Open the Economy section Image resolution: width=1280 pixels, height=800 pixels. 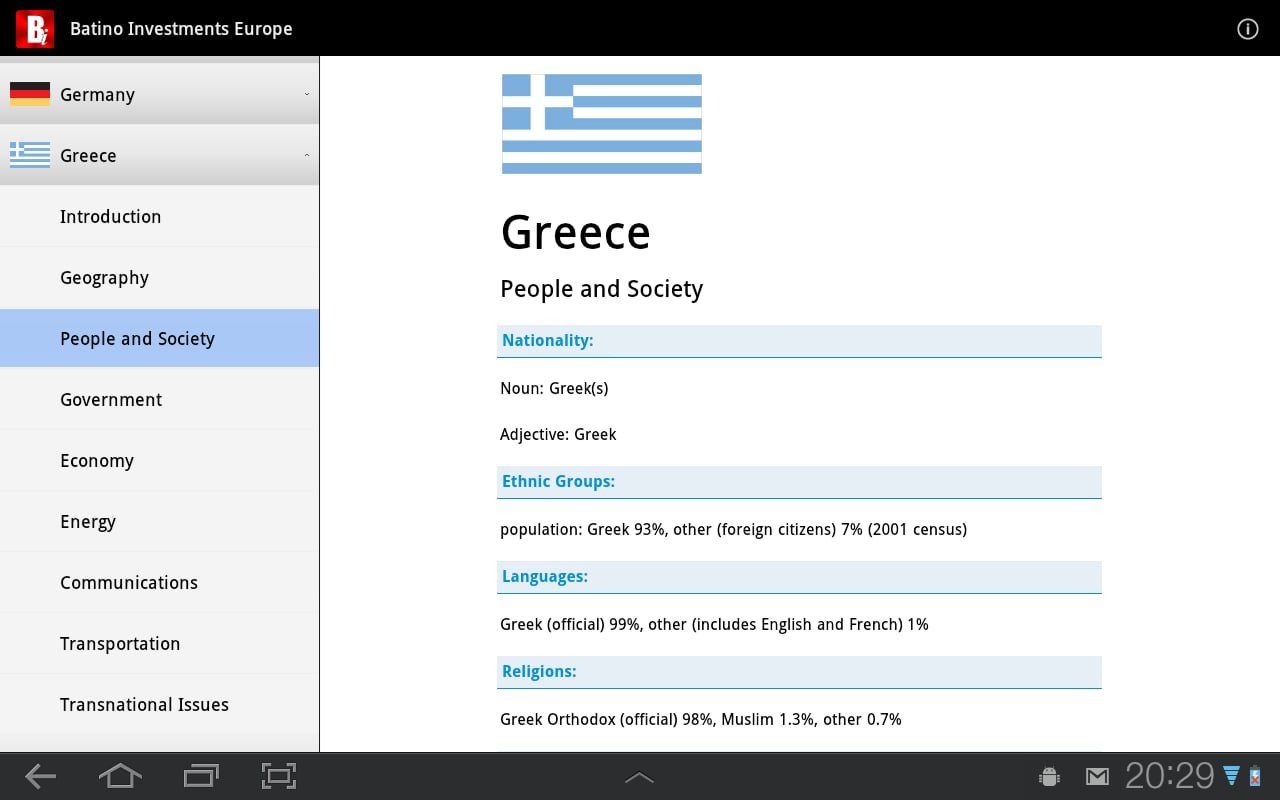click(159, 460)
